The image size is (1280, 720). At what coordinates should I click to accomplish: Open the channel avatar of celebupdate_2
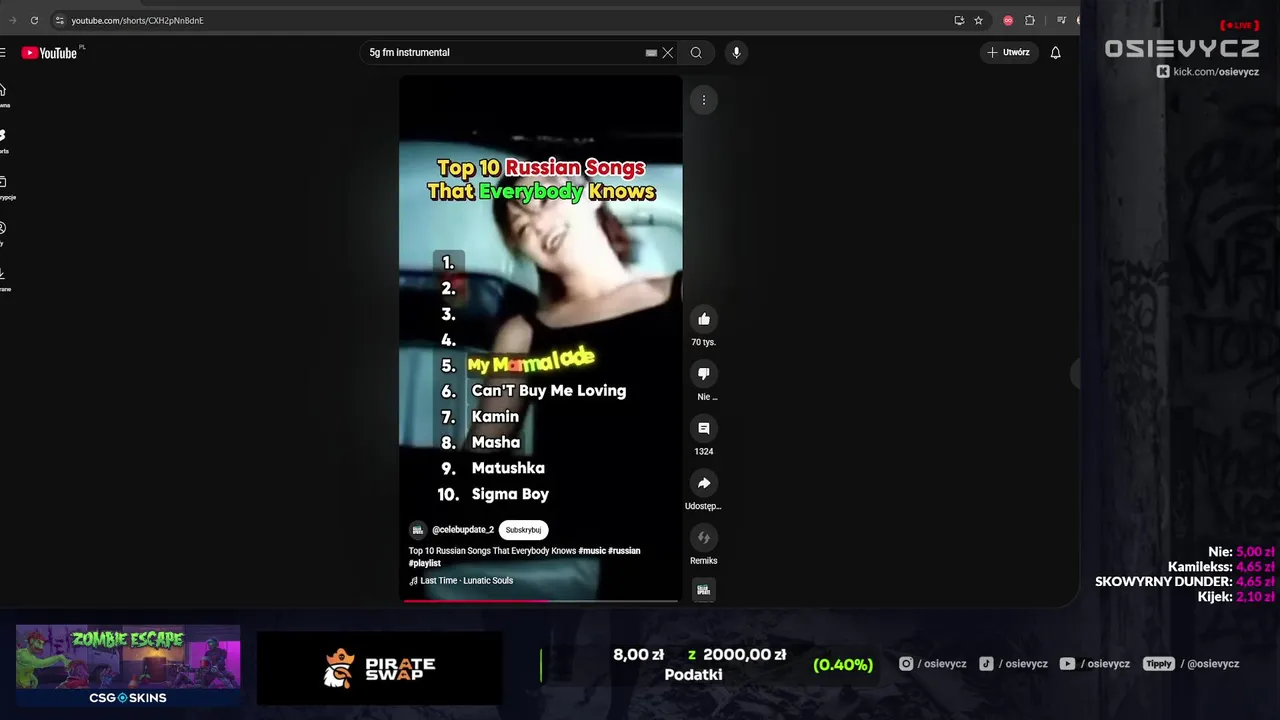pyautogui.click(x=418, y=530)
